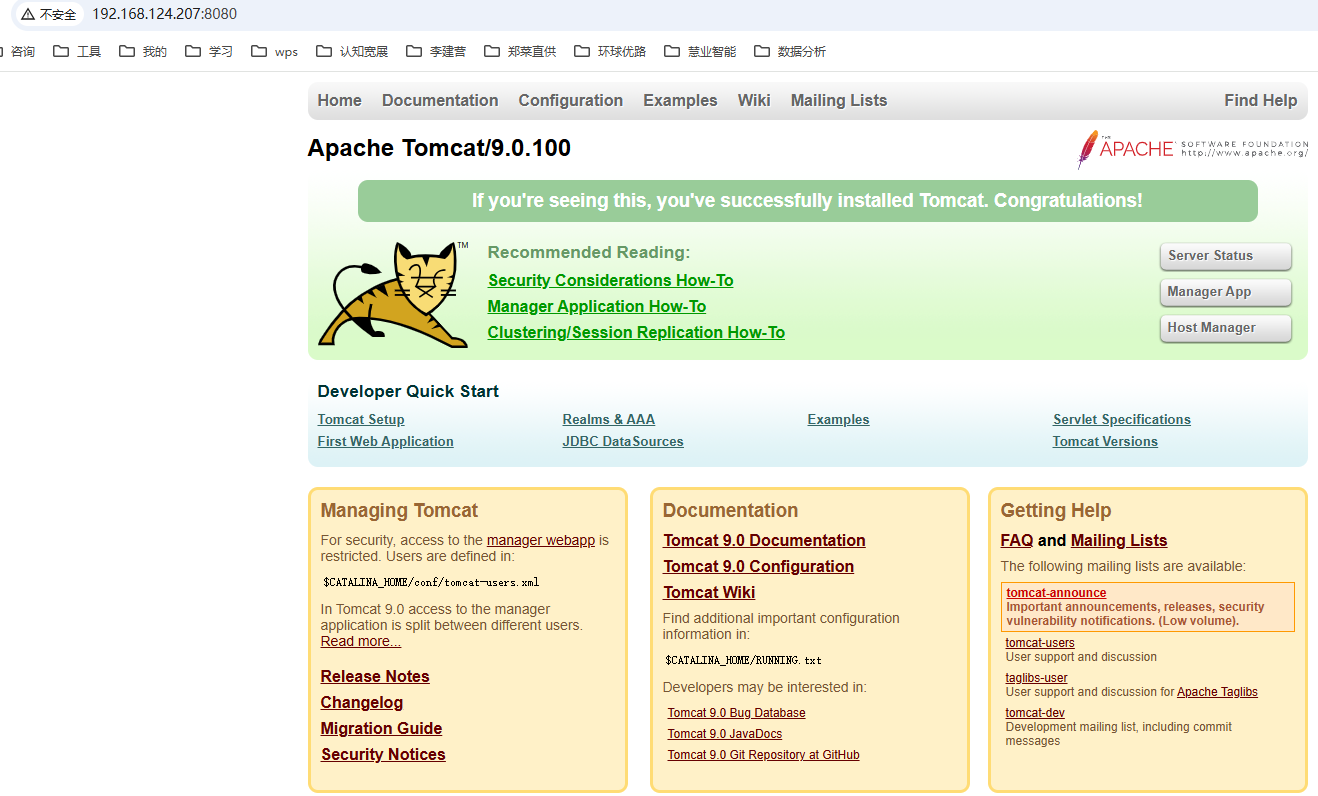Image resolution: width=1318 pixels, height=796 pixels.
Task: Launch the Manager App button
Action: click(x=1226, y=292)
